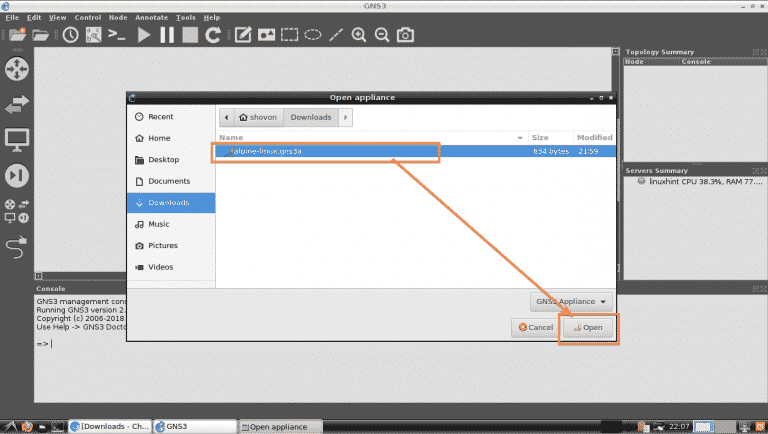Select the insert picture tool
768x434 pixels.
(266, 35)
